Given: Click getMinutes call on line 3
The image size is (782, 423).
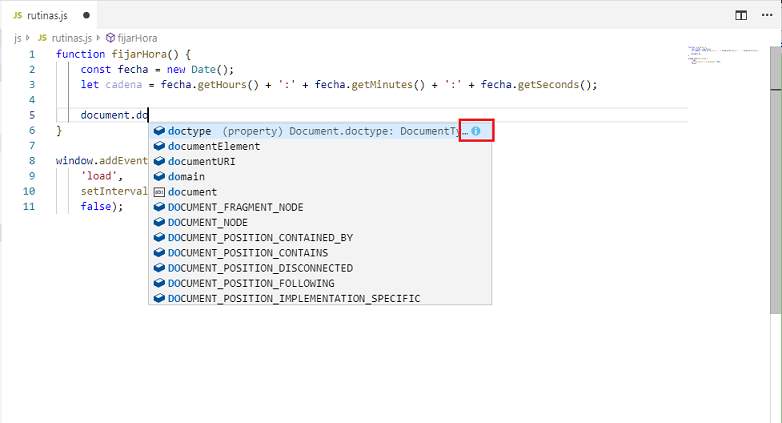Looking at the screenshot, I should click(x=388, y=84).
